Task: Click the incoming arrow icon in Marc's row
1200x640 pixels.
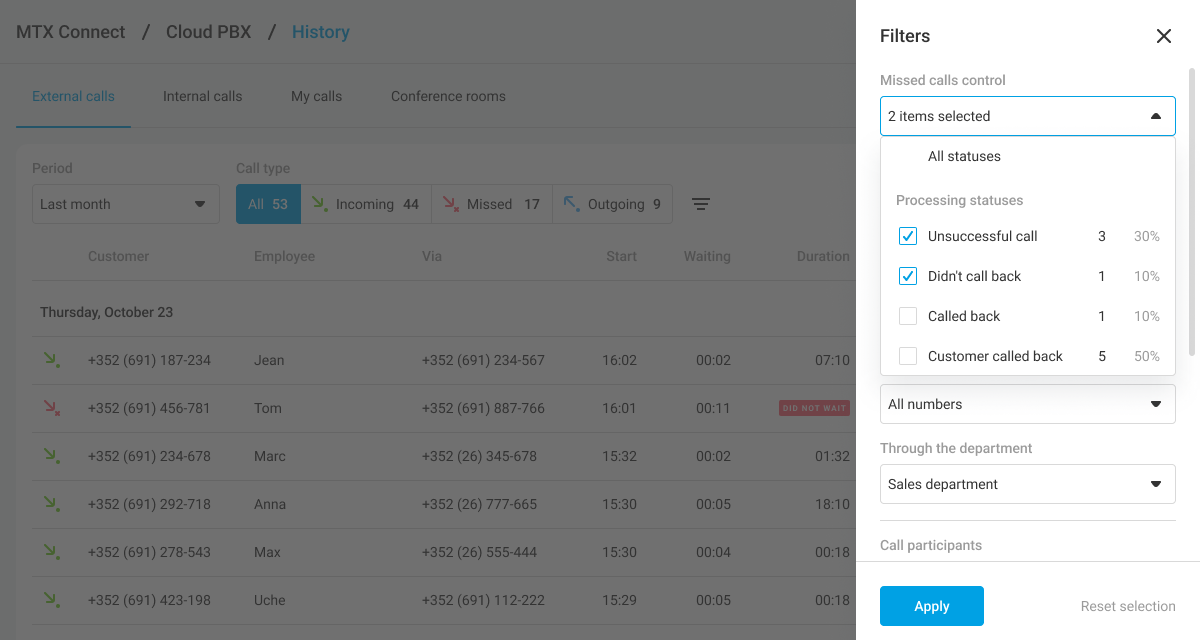Action: 51,456
